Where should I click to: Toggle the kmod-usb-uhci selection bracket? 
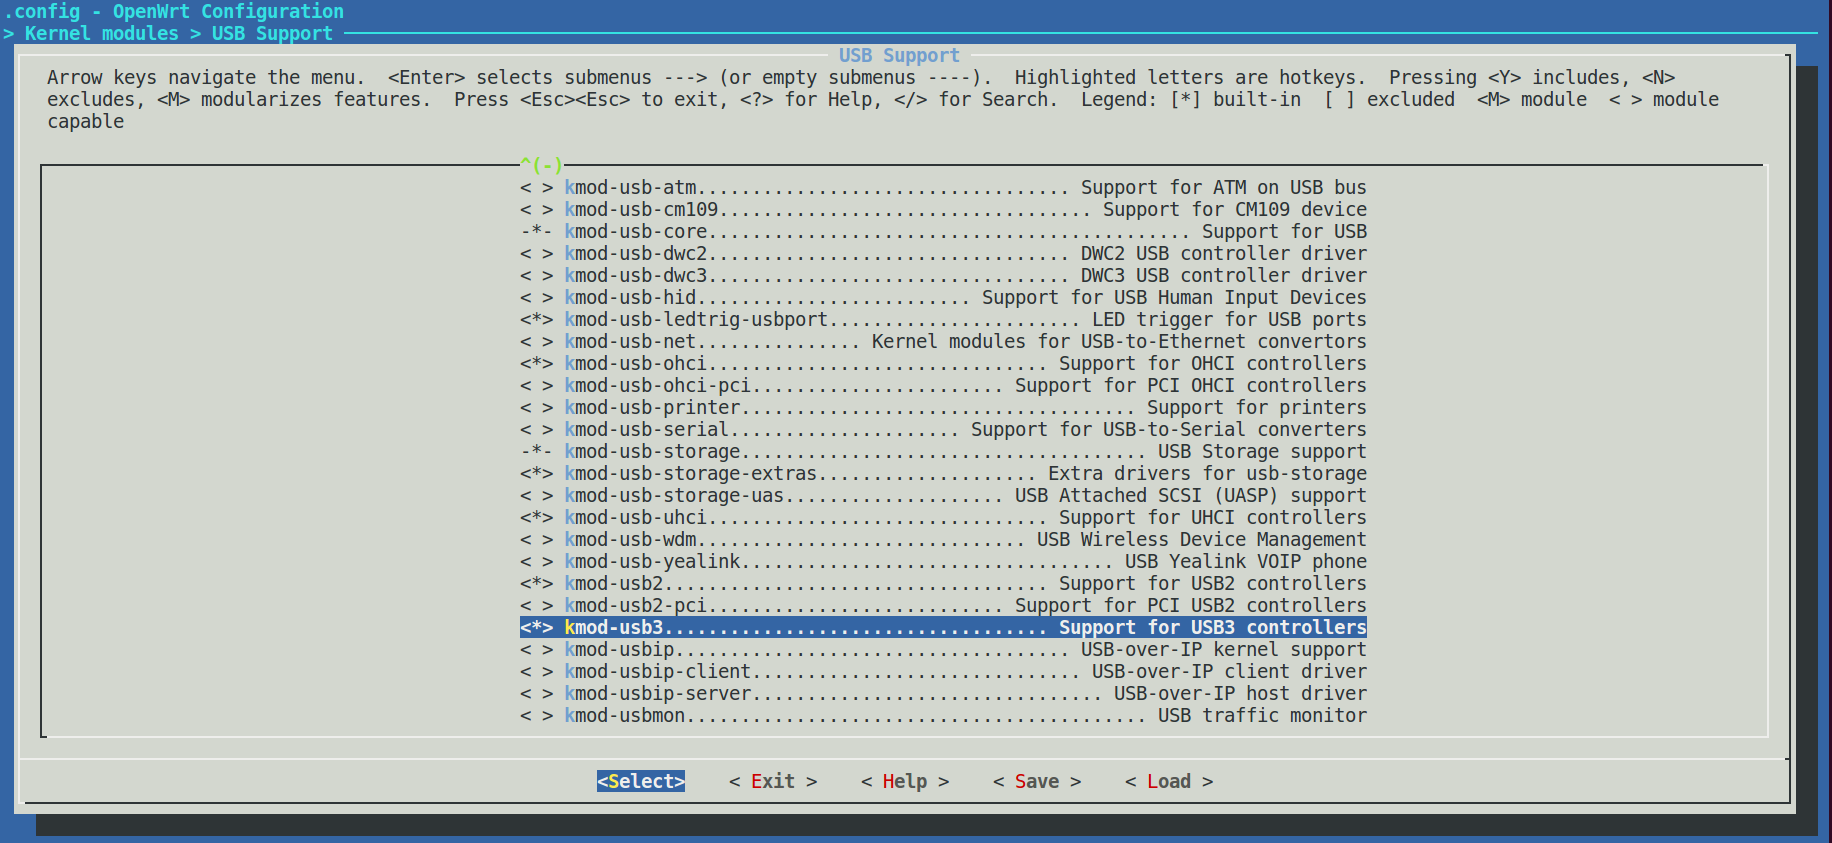point(536,518)
